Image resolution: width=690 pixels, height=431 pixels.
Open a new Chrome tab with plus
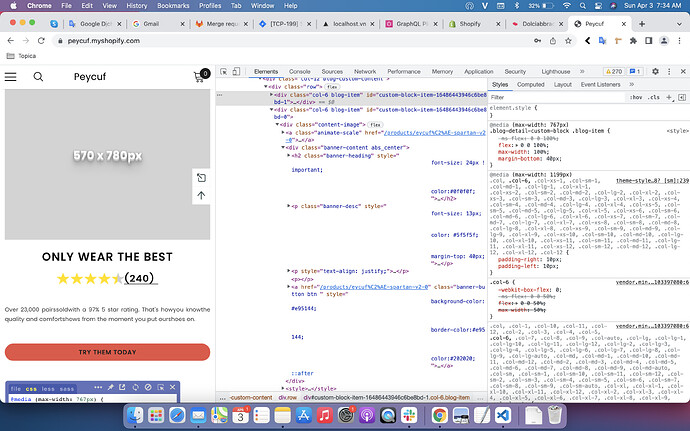point(642,24)
